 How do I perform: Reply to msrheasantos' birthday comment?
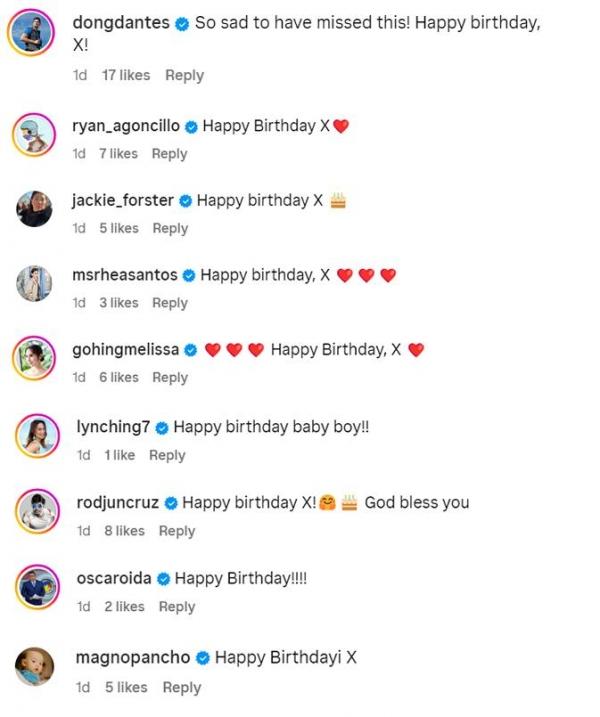tap(170, 303)
